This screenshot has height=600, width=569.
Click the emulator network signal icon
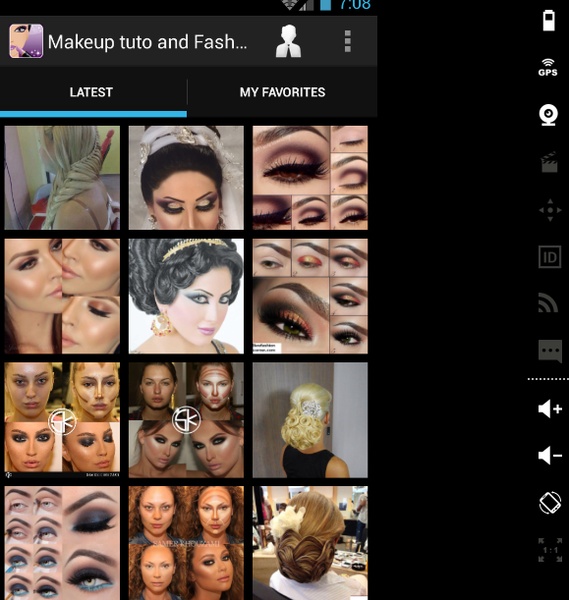point(548,302)
